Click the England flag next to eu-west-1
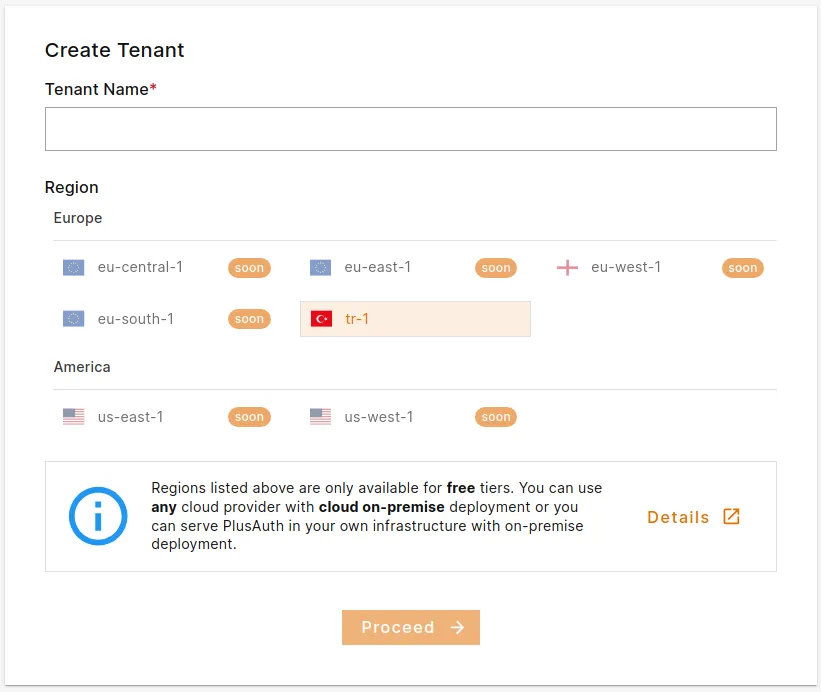 (566, 267)
